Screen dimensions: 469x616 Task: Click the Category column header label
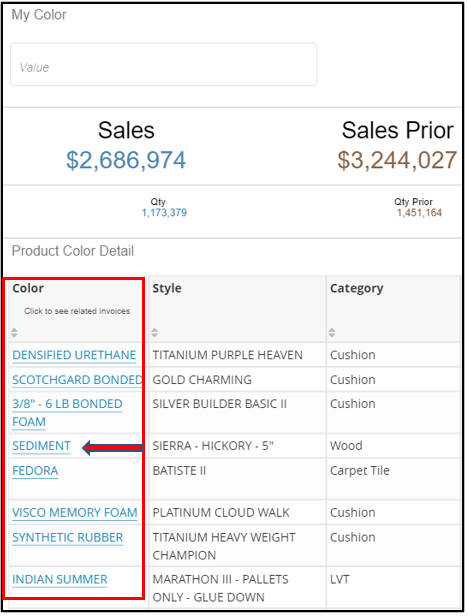pos(357,288)
